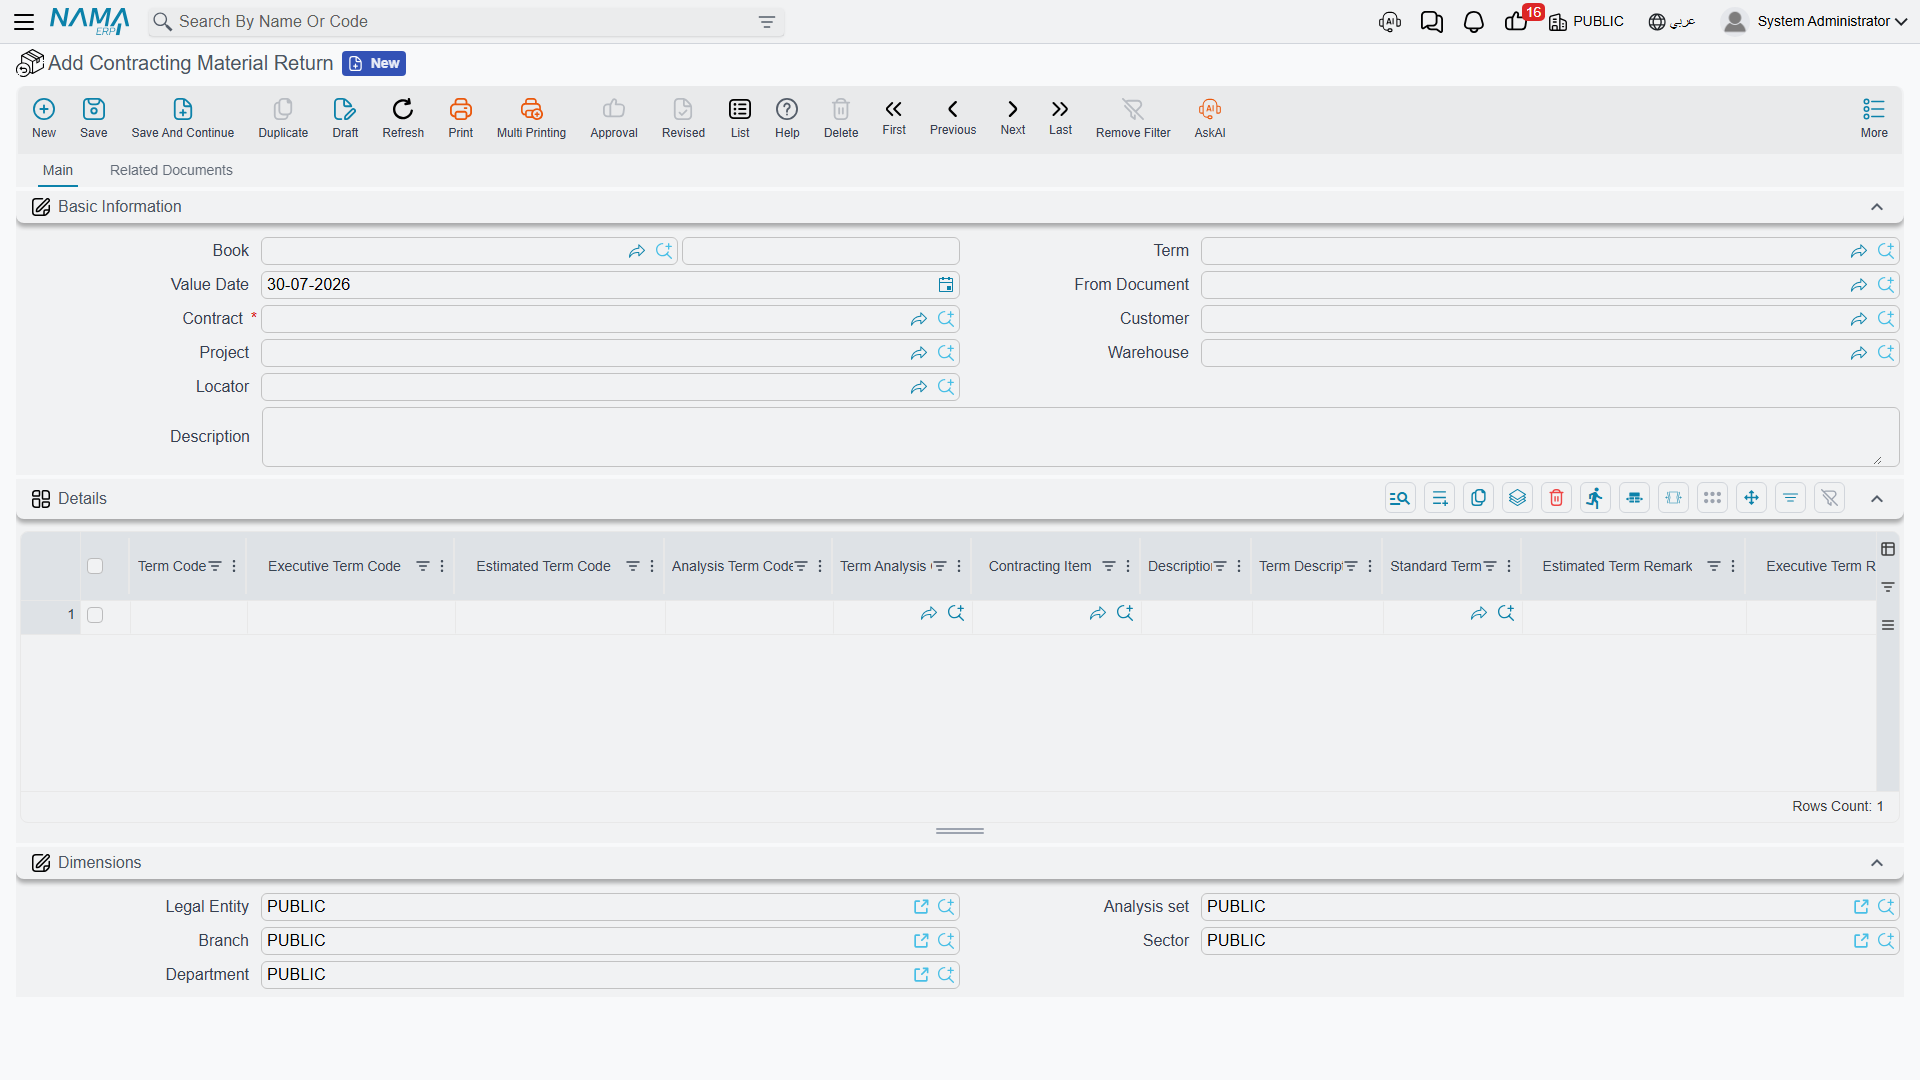Open Help
1920x1080 pixels.
[x=787, y=118]
